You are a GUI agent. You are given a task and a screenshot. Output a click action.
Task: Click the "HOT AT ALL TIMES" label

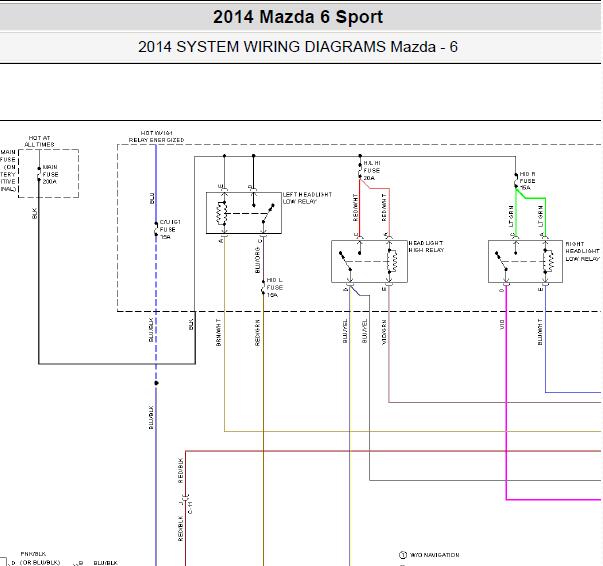(x=40, y=141)
